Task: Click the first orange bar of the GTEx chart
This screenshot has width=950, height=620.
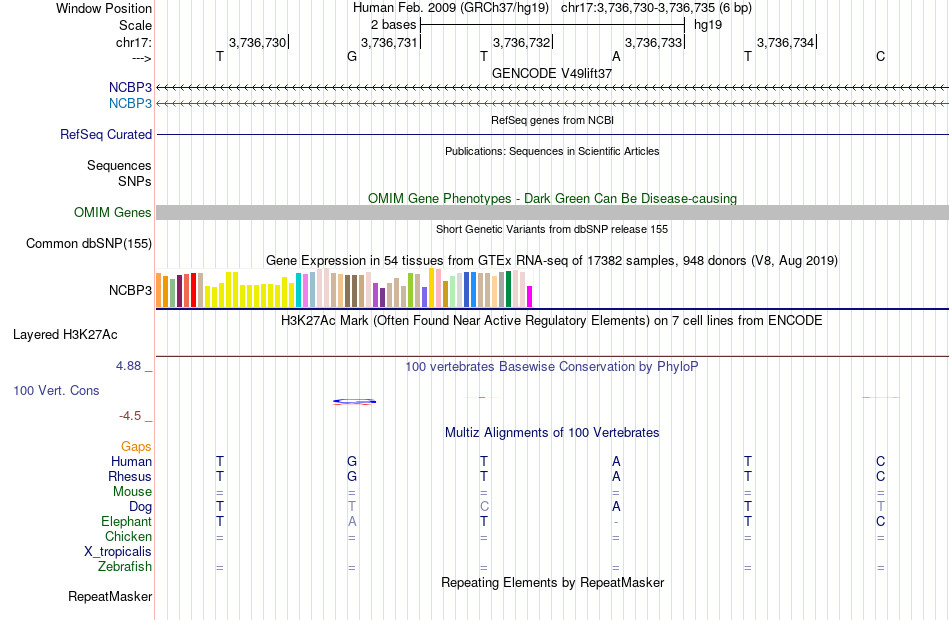Action: 159,290
